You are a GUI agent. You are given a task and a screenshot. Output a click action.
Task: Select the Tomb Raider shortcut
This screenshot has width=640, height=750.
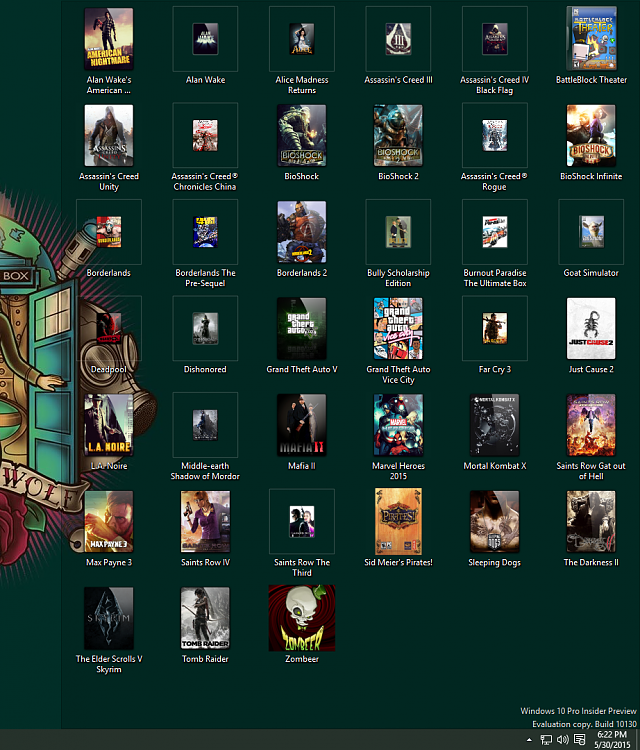pos(205,618)
